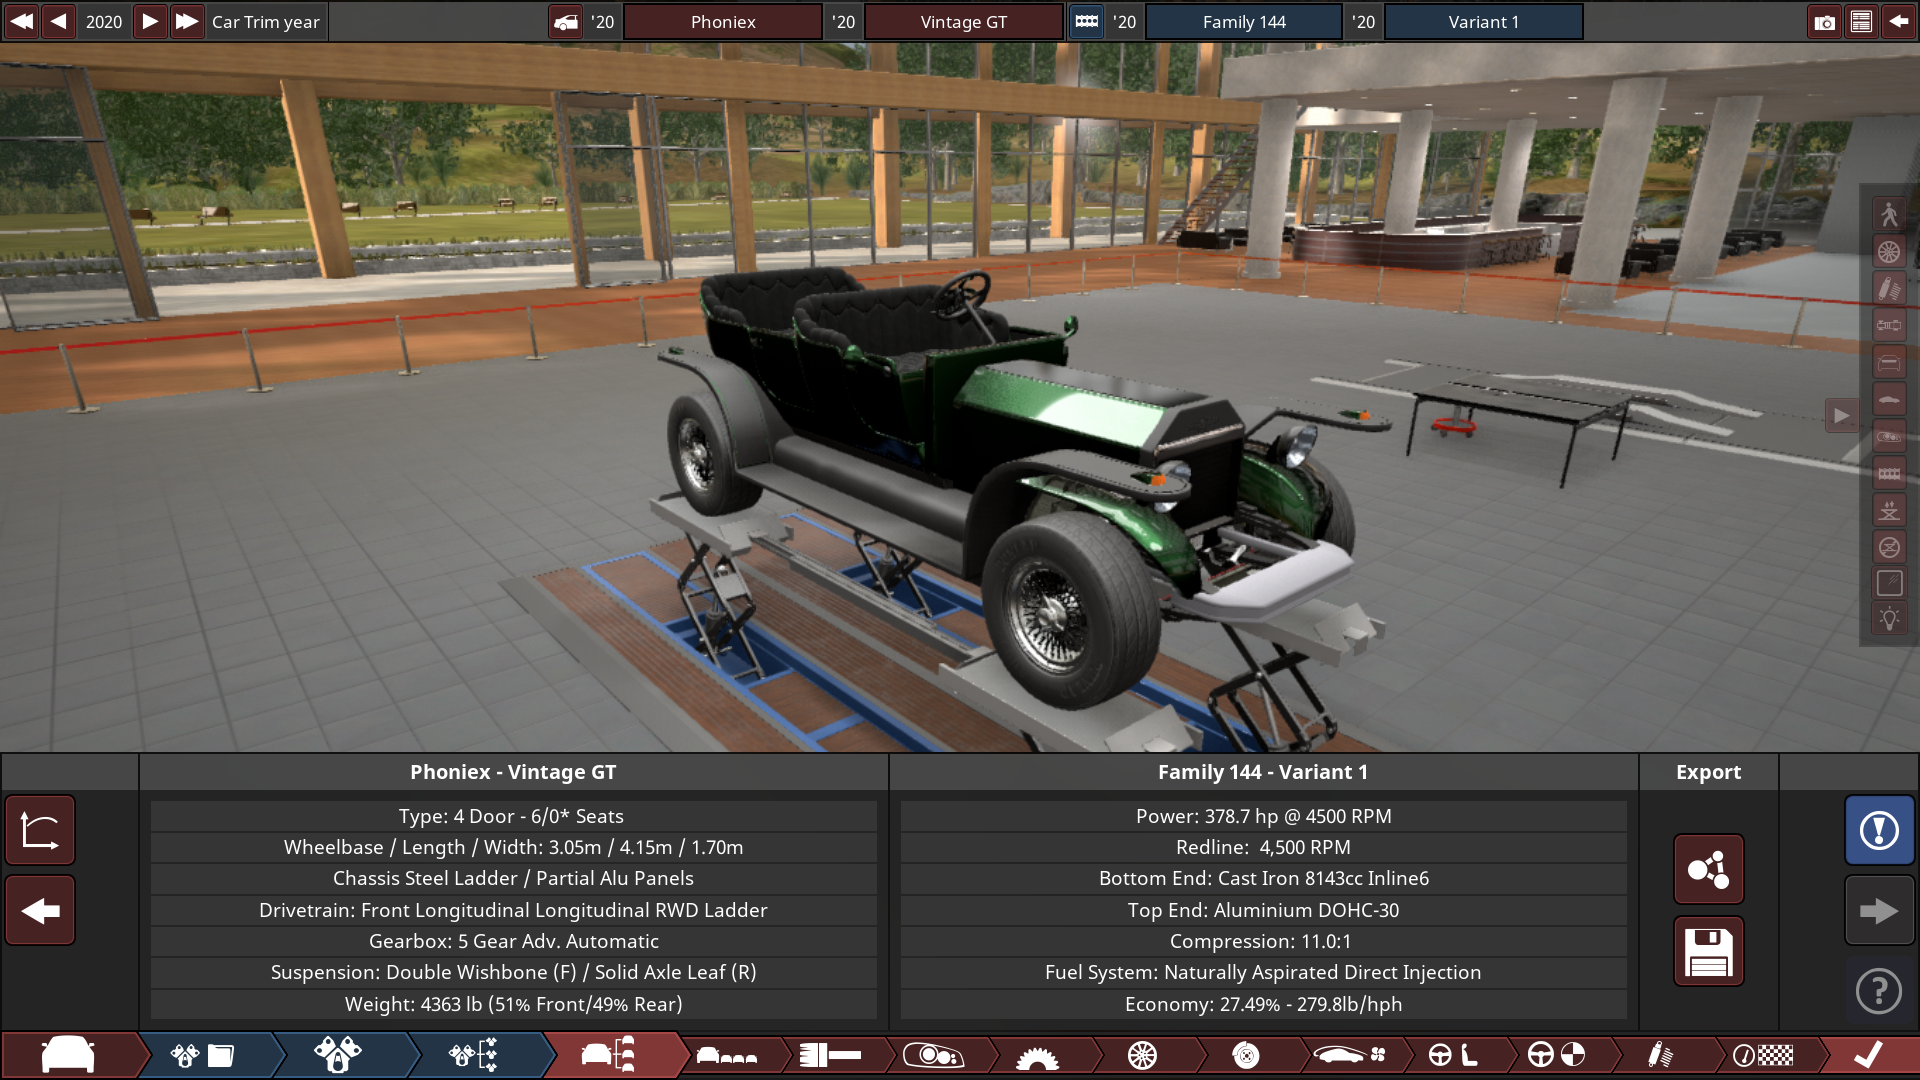Finish design with the checkmark tab
This screenshot has width=1920, height=1080.
(1868, 1055)
